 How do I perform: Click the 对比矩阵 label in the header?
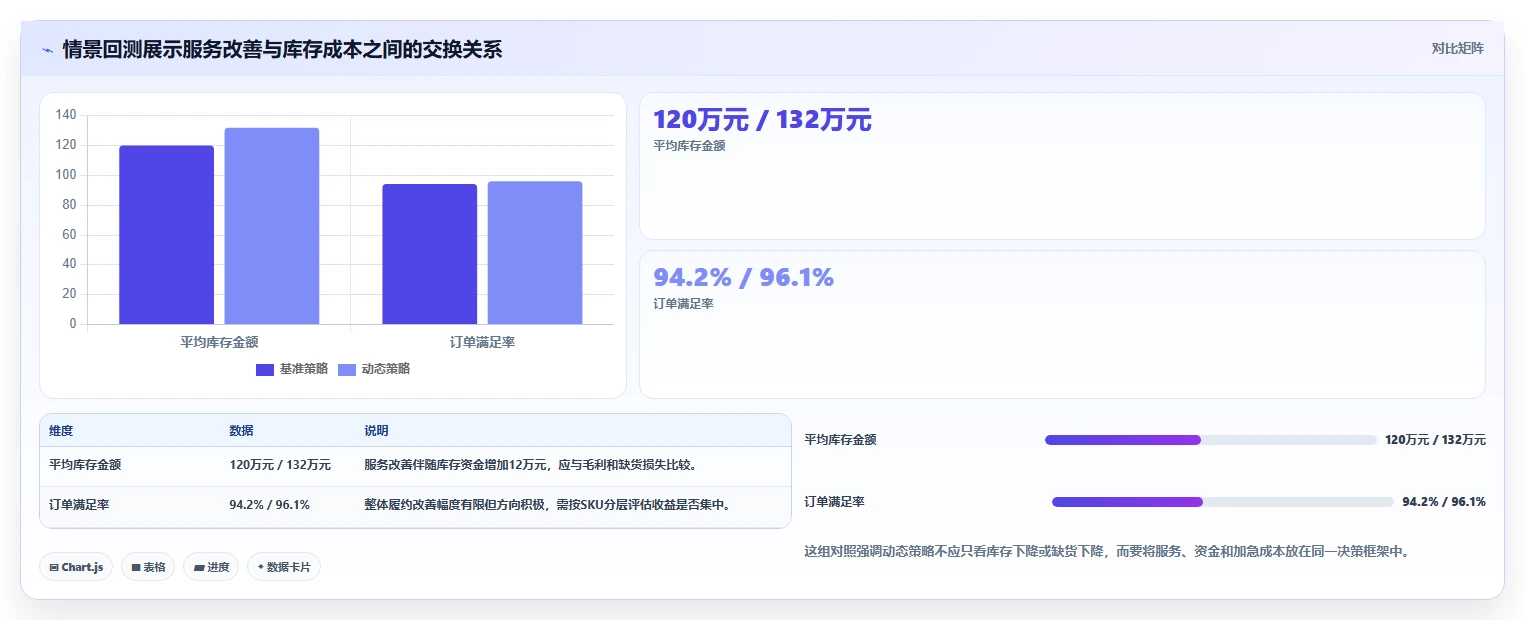[1458, 48]
